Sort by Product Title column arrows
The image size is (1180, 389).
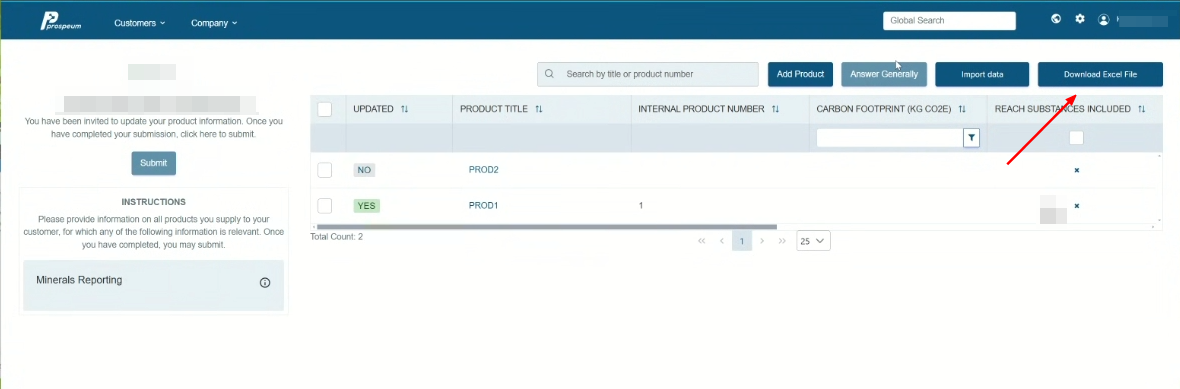[539, 109]
